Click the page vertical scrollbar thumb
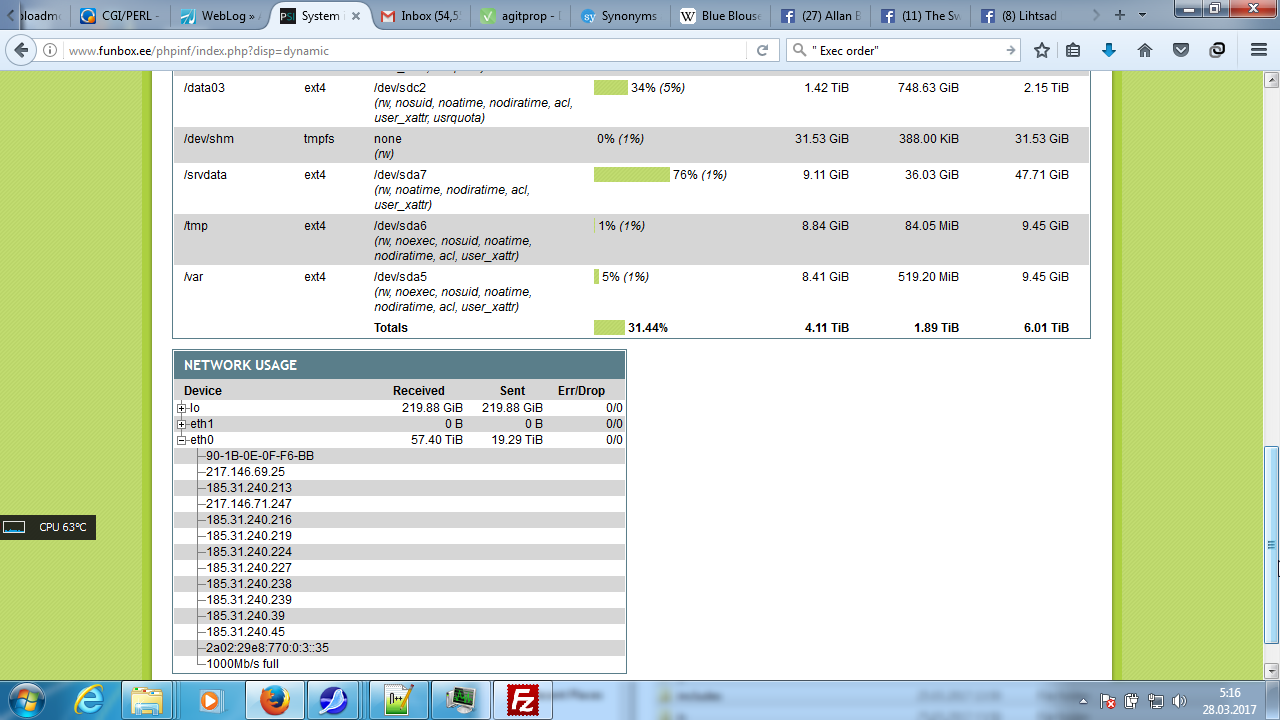The image size is (1280, 720). 1272,545
